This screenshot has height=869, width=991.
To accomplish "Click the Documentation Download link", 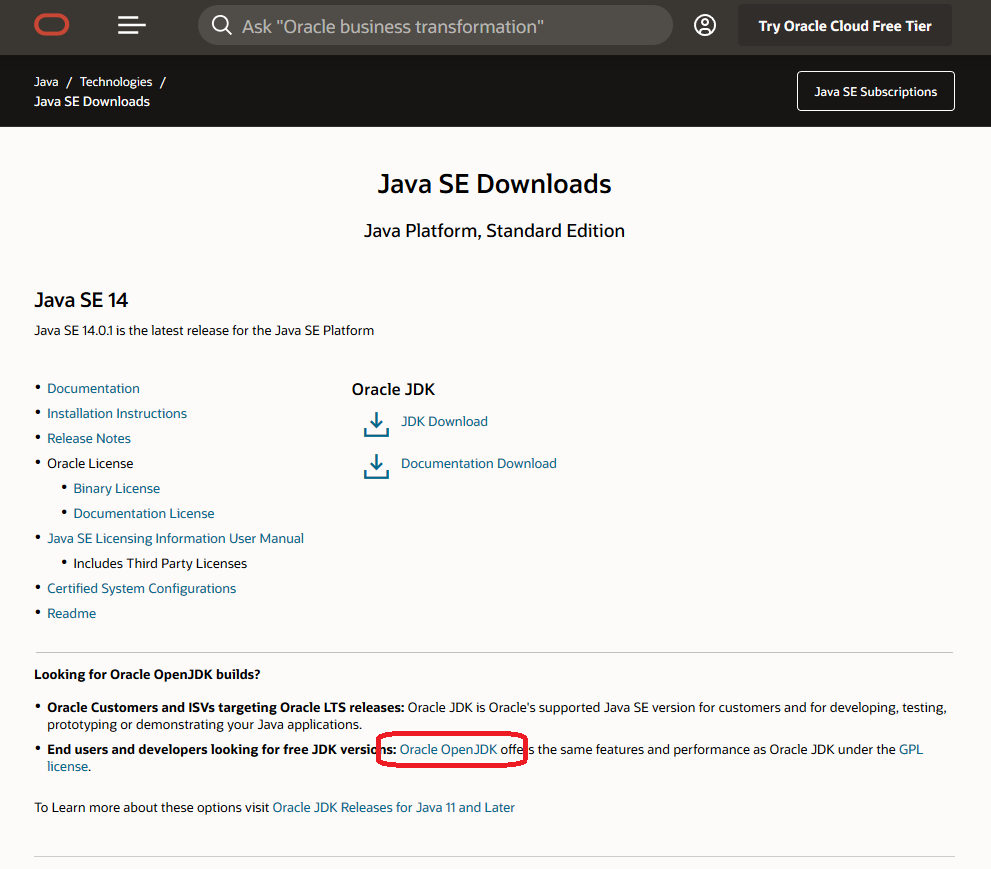I will click(x=479, y=463).
